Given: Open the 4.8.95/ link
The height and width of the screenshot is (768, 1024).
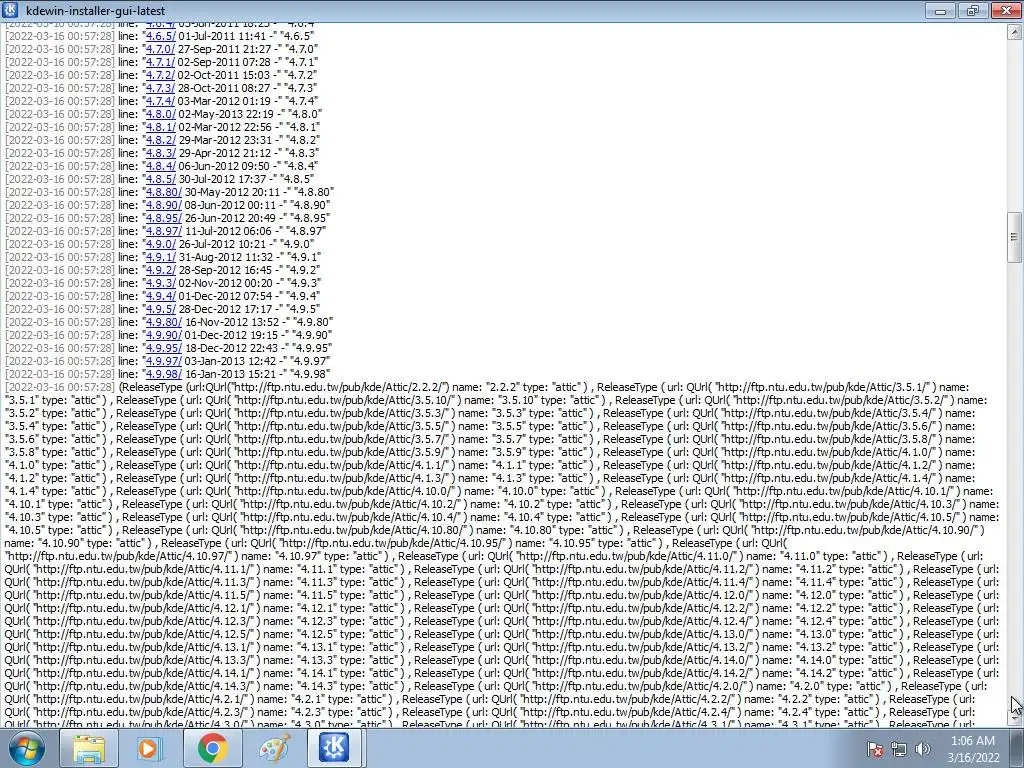Looking at the screenshot, I should click(x=163, y=218).
